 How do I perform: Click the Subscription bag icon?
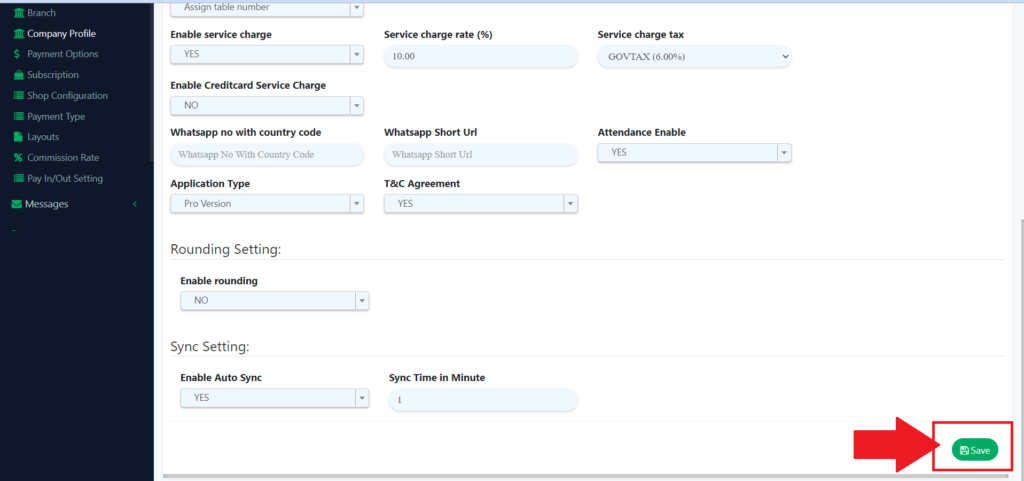[18, 75]
